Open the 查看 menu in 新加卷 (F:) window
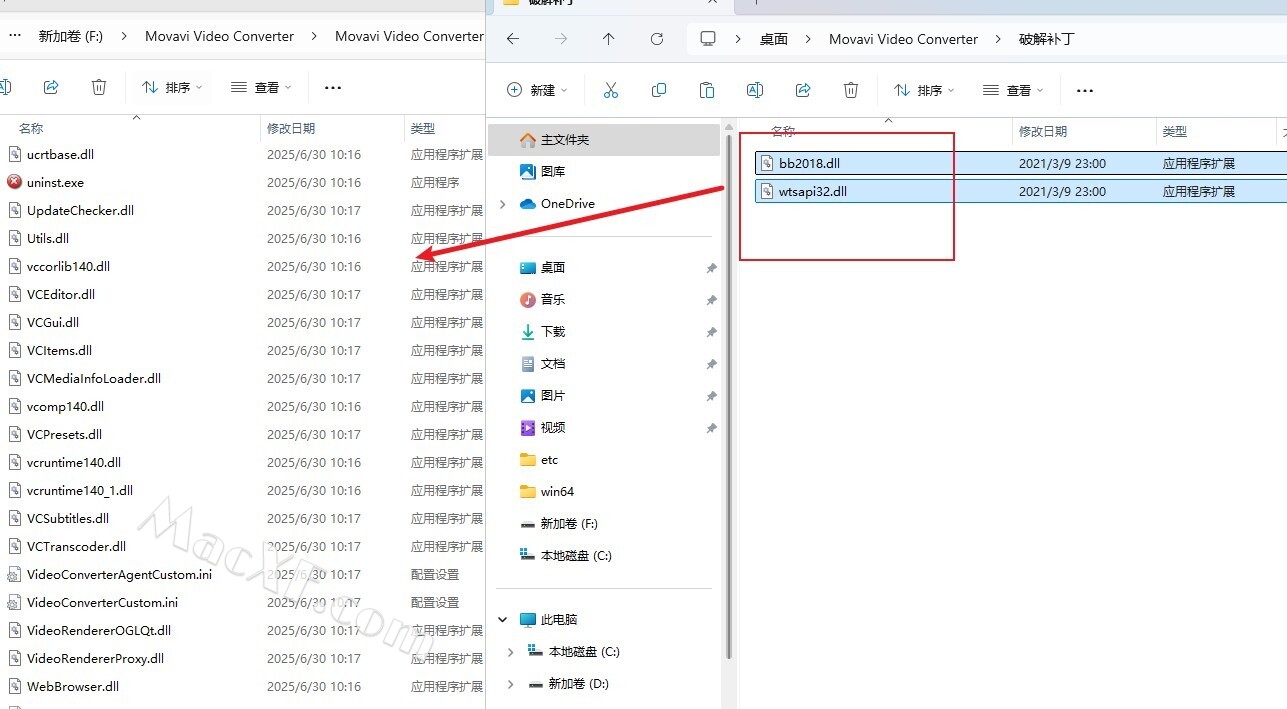Viewport: 1287px width, 709px height. pos(261,87)
